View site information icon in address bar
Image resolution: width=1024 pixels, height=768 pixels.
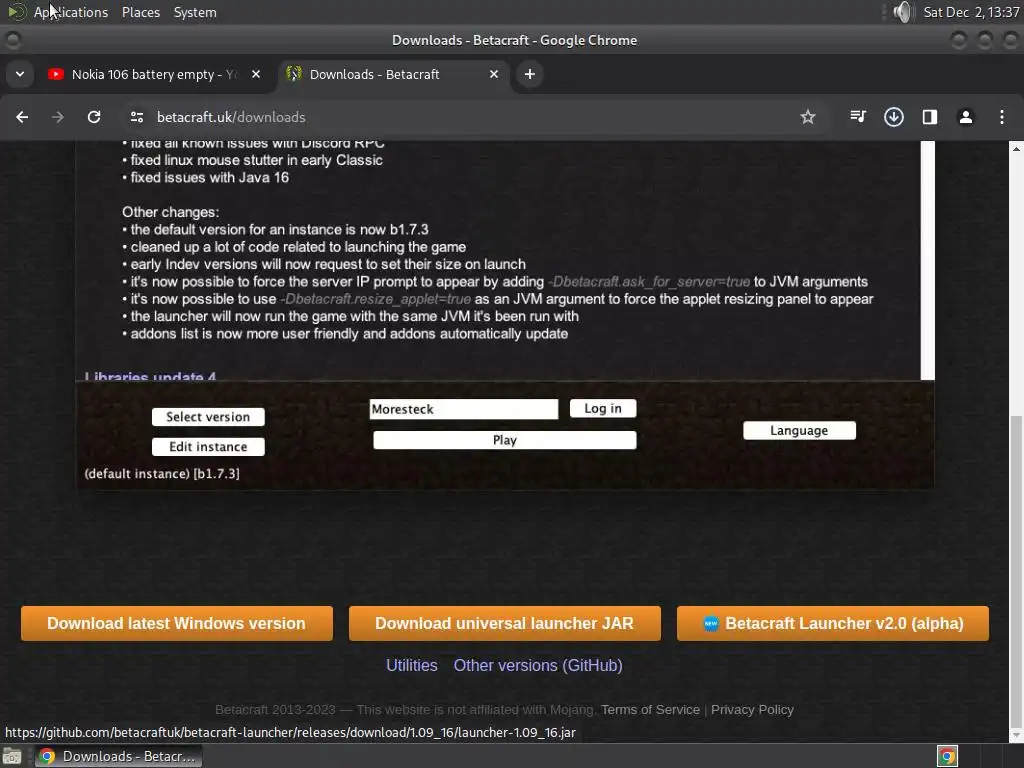point(136,117)
